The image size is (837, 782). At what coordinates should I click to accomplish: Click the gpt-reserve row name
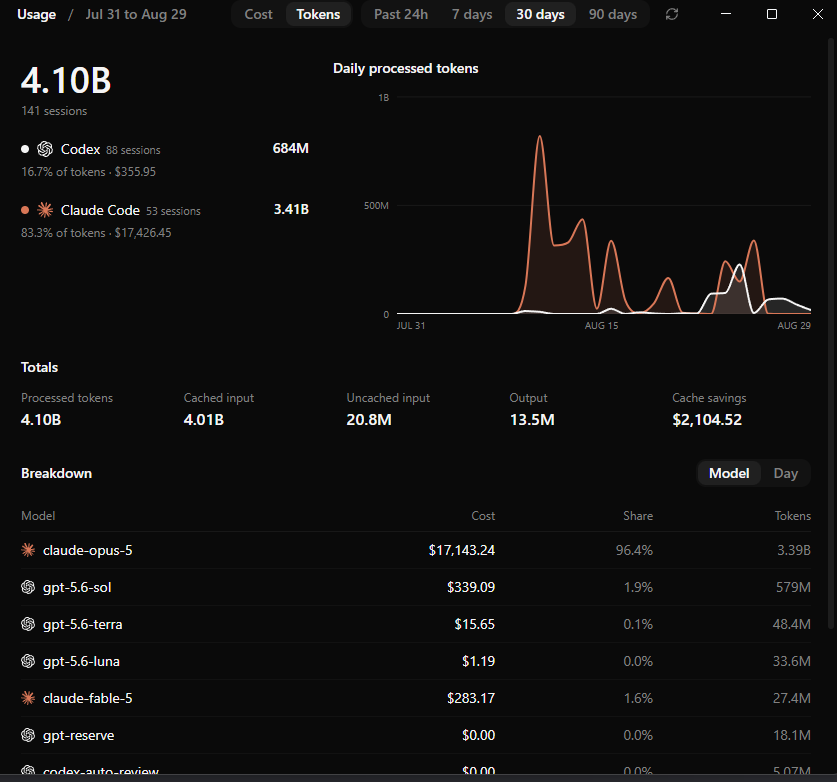(x=78, y=736)
